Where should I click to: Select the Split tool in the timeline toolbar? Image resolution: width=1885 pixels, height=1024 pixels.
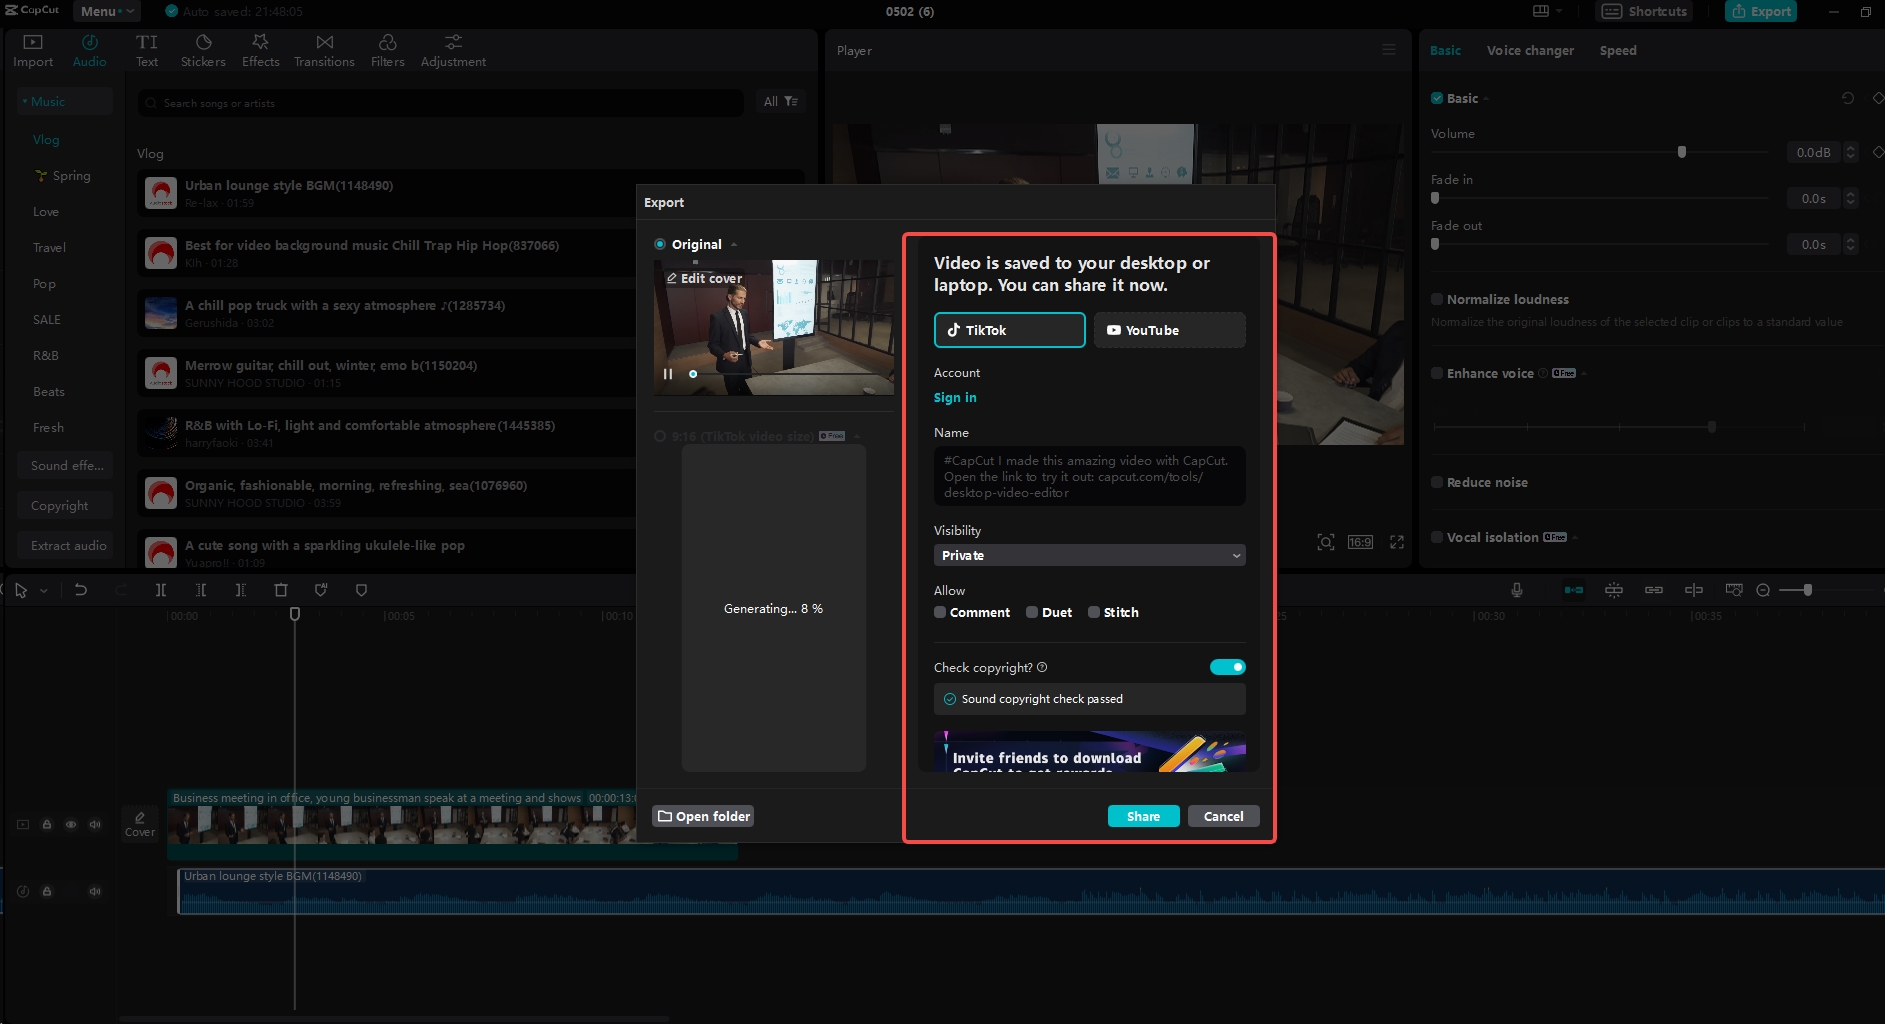click(x=161, y=590)
